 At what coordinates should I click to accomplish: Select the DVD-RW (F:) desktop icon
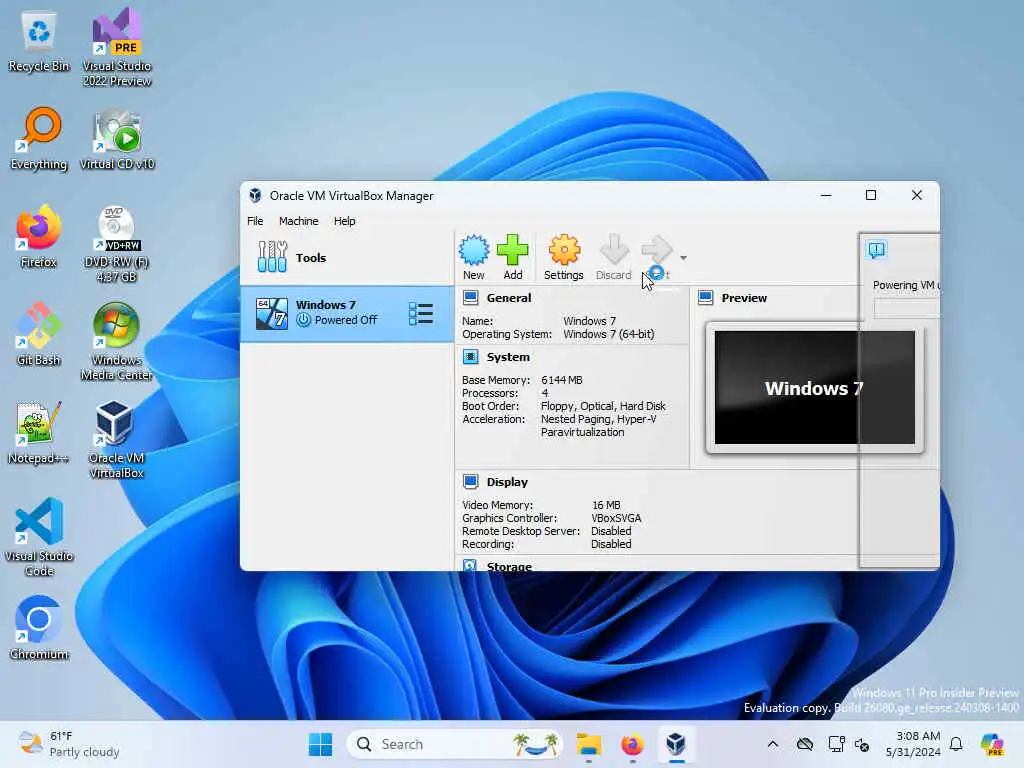(x=117, y=243)
